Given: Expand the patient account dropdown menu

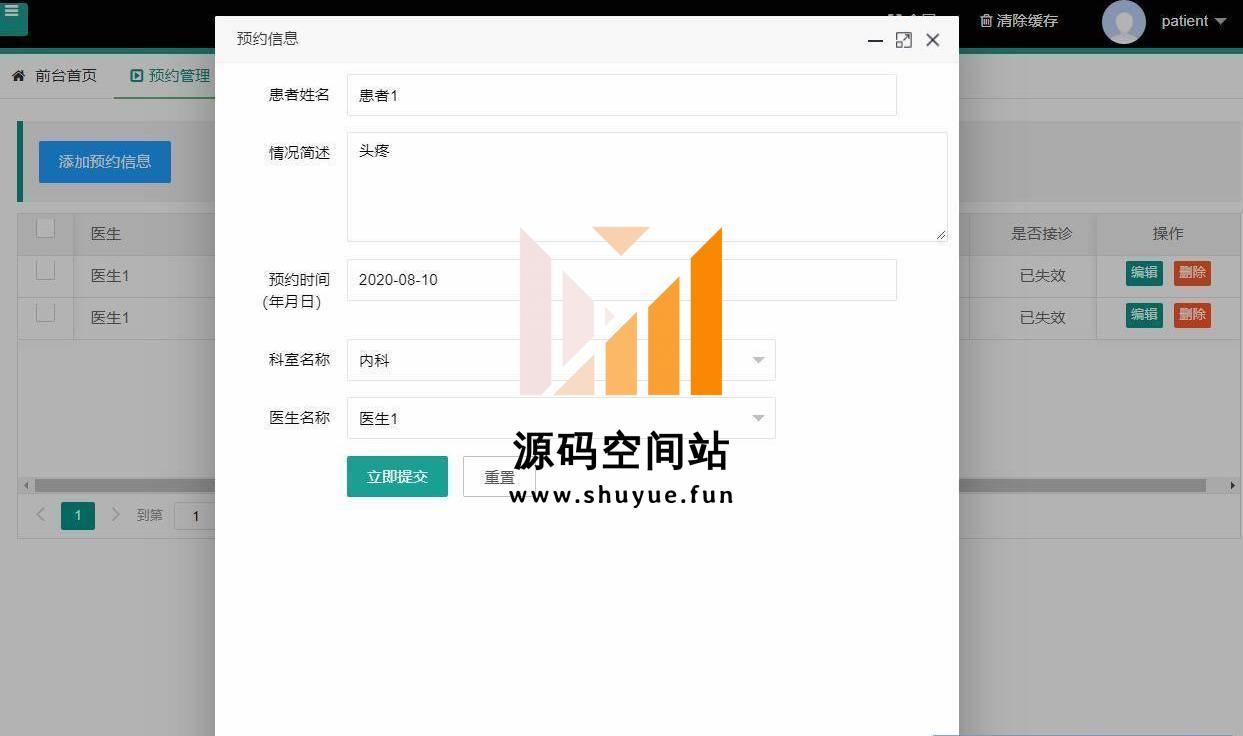Looking at the screenshot, I should (1220, 22).
